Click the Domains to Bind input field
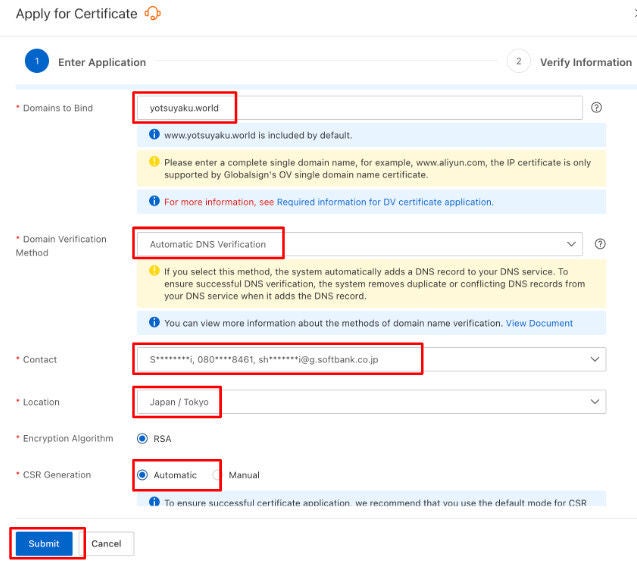The width and height of the screenshot is (637, 565). coord(358,108)
